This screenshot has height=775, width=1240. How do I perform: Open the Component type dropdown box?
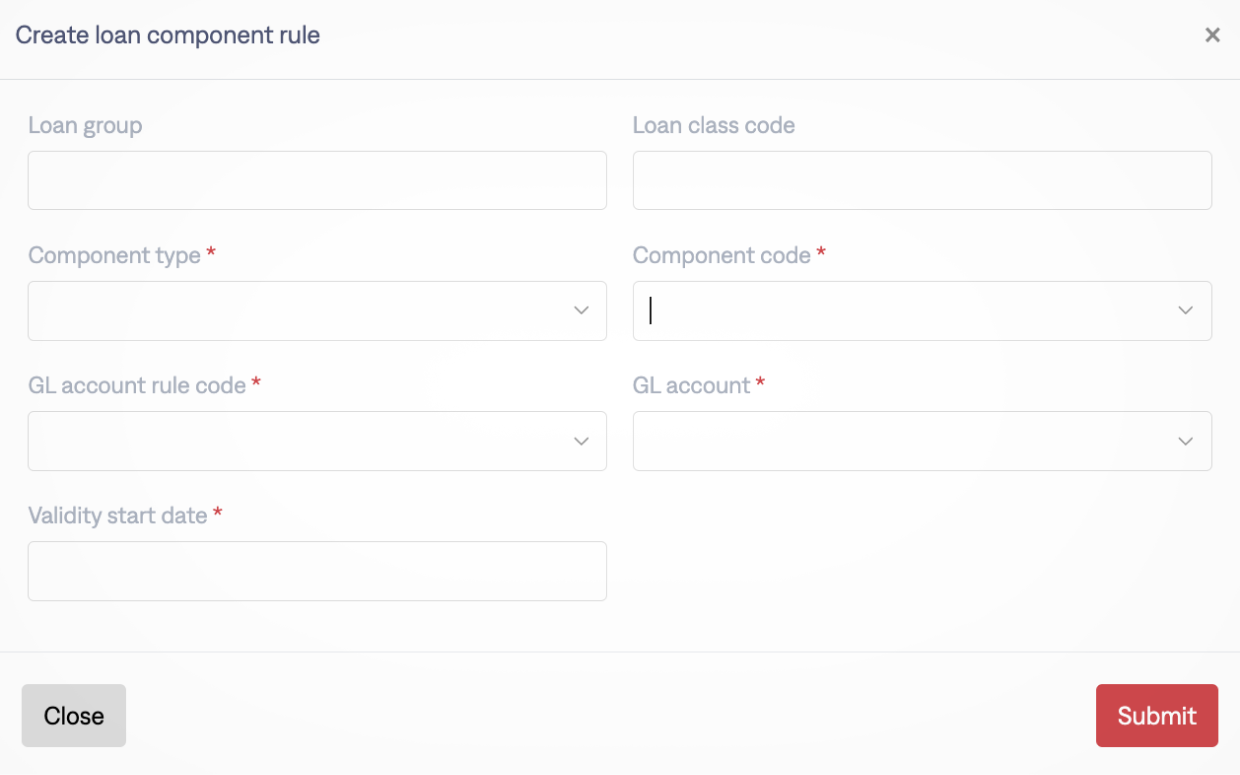[x=300, y=311]
